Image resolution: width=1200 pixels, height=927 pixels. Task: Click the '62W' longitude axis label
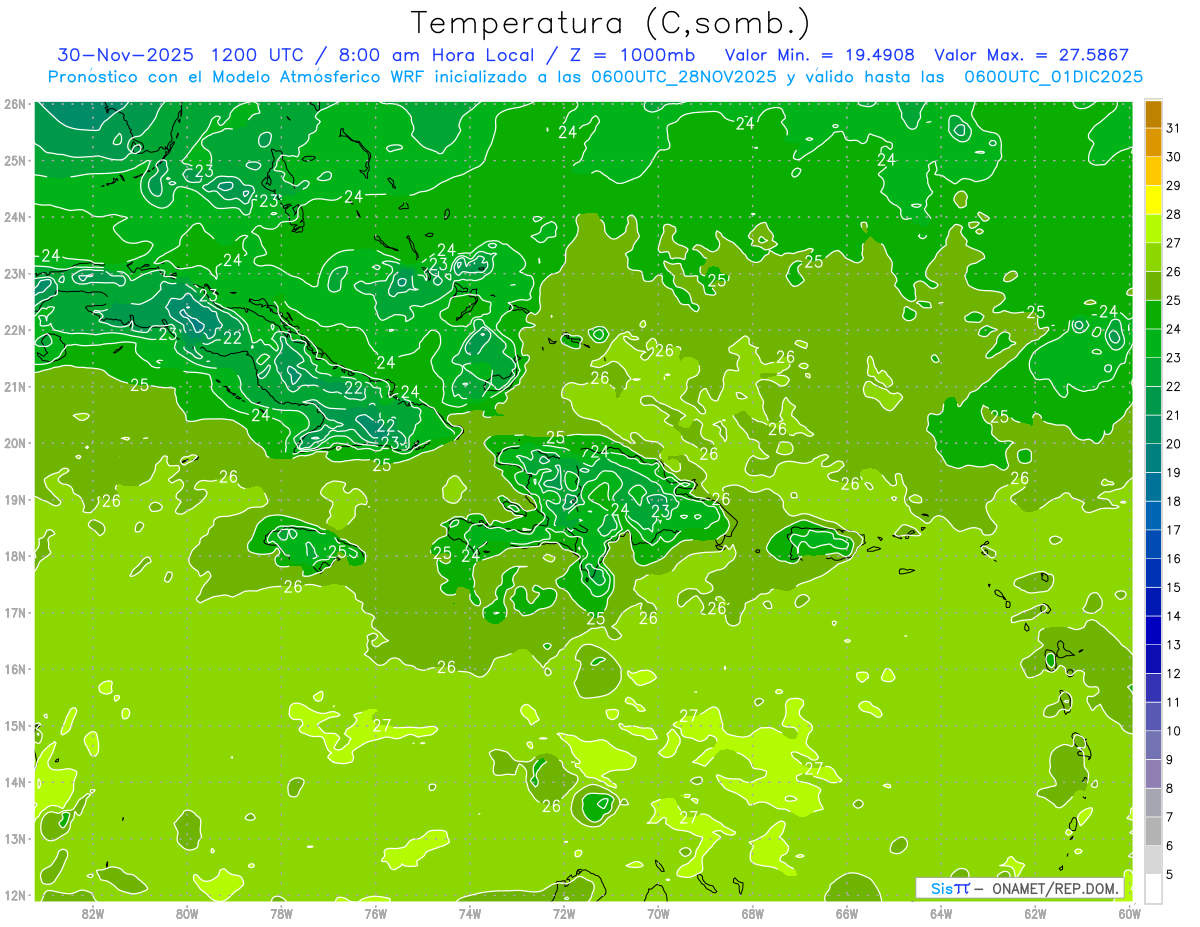[1036, 913]
